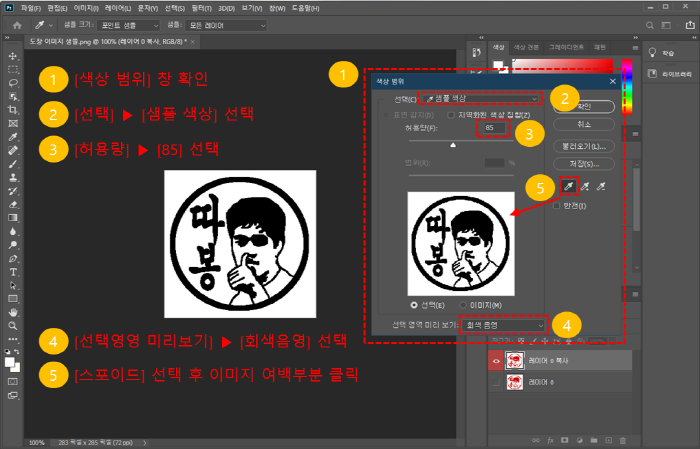
Task: Select the 이미지(M) radio button
Action: tap(463, 305)
